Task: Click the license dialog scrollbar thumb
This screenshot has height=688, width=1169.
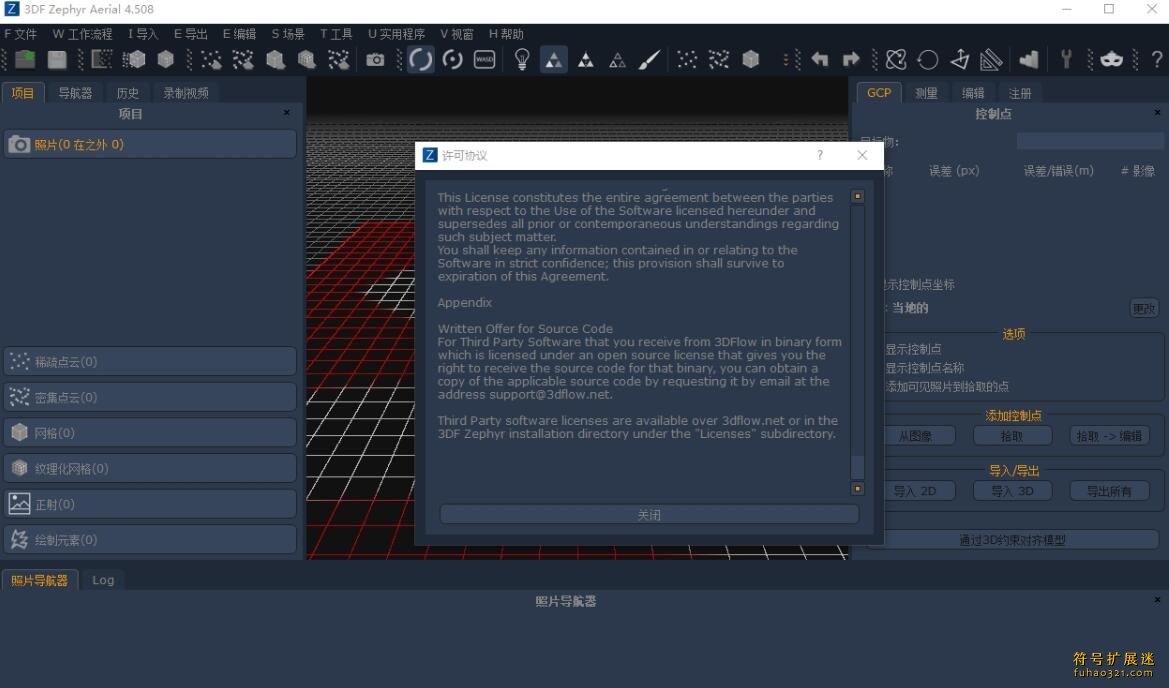Action: click(857, 466)
